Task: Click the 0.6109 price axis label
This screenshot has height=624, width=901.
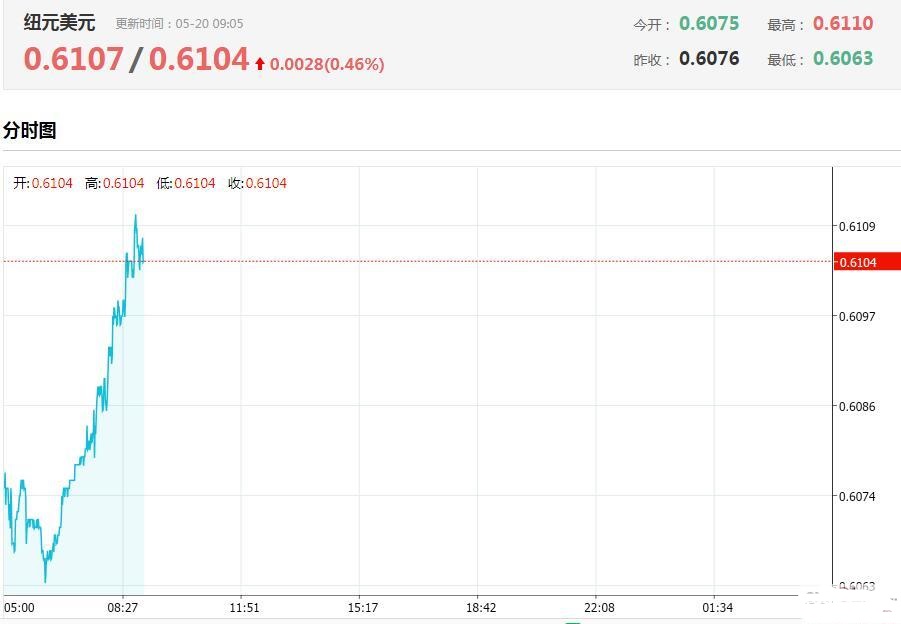Action: pos(857,226)
